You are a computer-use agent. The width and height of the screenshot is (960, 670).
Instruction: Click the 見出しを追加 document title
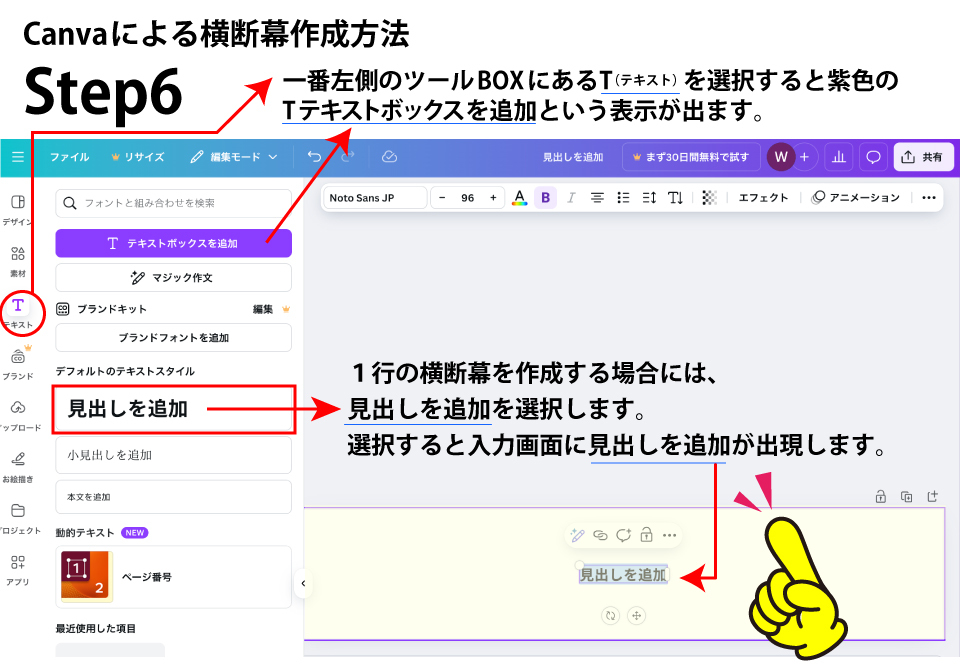point(573,157)
